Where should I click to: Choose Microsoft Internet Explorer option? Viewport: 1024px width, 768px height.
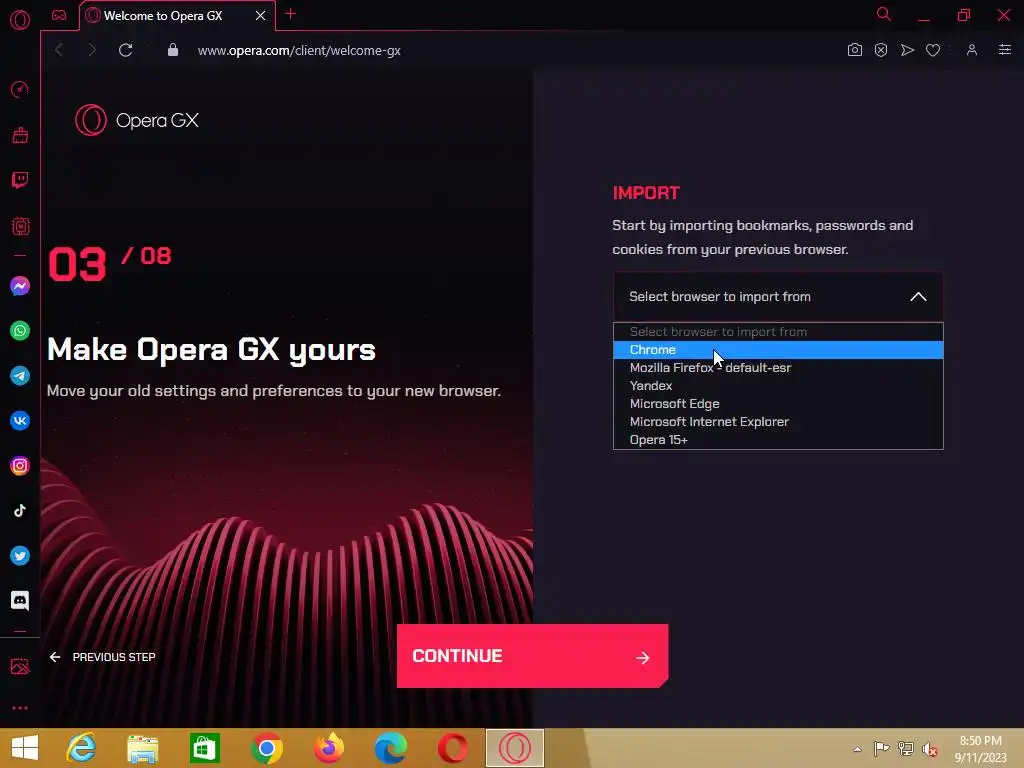(778, 422)
